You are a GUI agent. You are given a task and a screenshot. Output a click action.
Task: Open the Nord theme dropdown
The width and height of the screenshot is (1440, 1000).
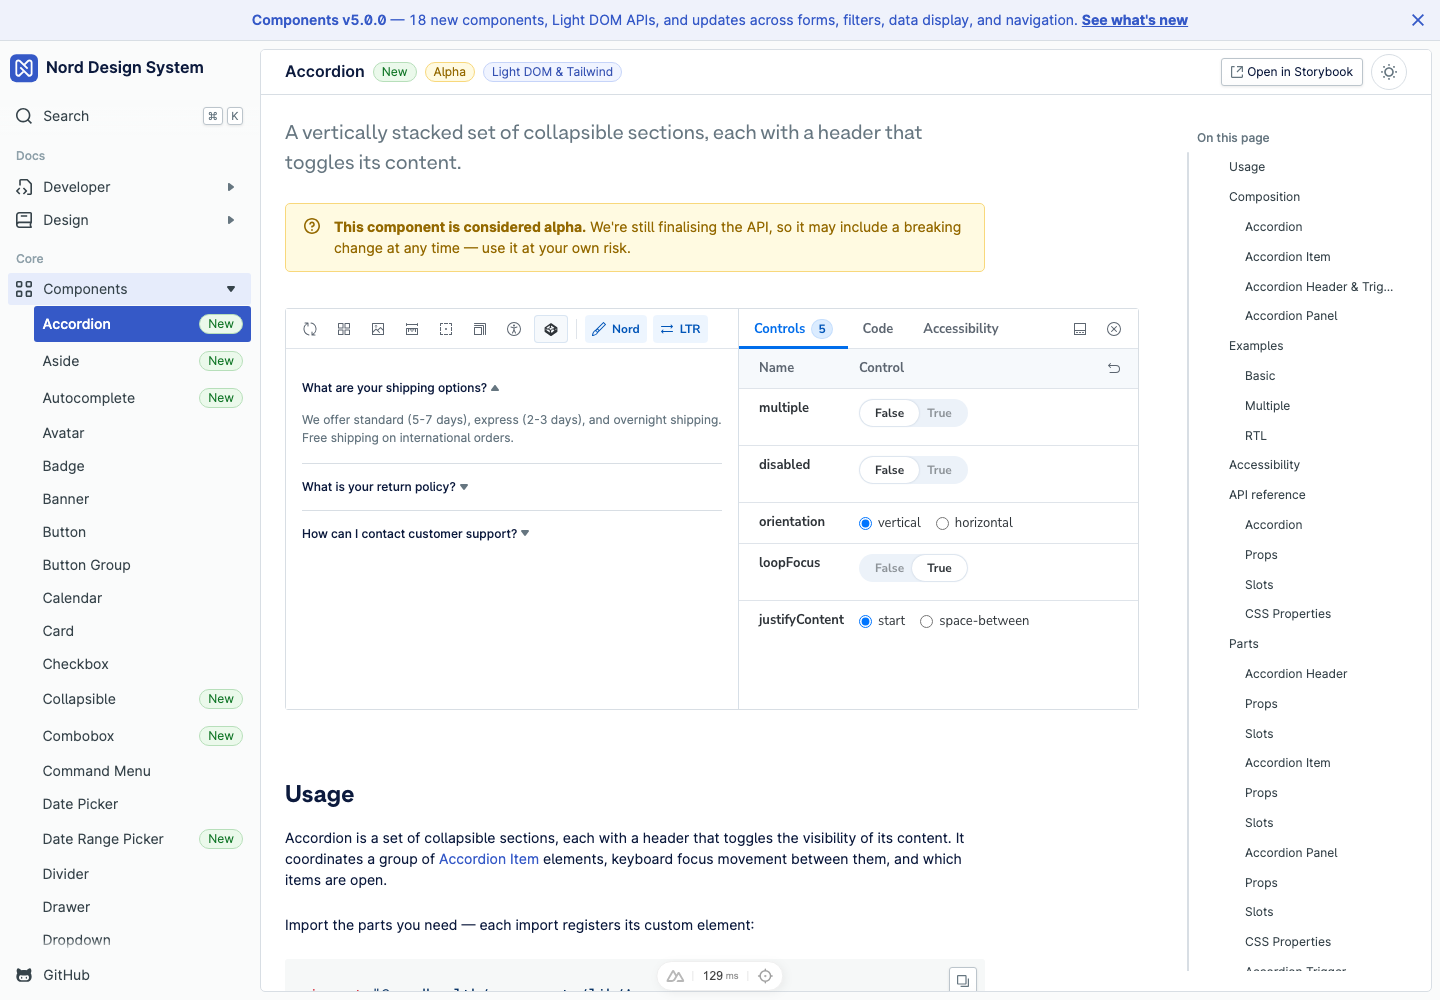(x=616, y=329)
